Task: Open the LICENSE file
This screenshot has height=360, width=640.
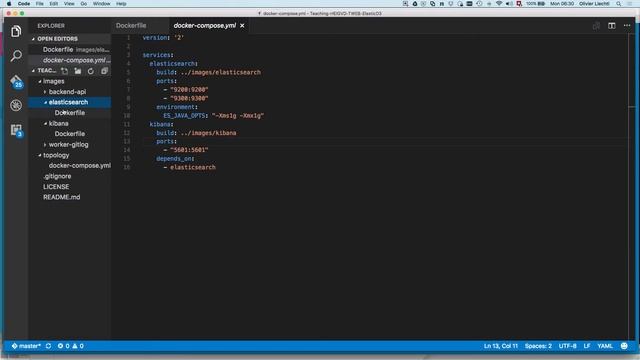Action: click(x=56, y=187)
